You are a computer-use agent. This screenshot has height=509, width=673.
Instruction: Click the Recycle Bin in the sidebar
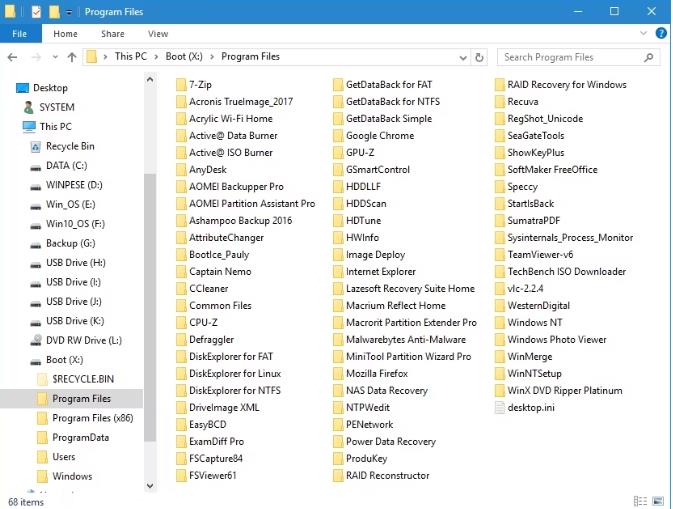coord(70,146)
